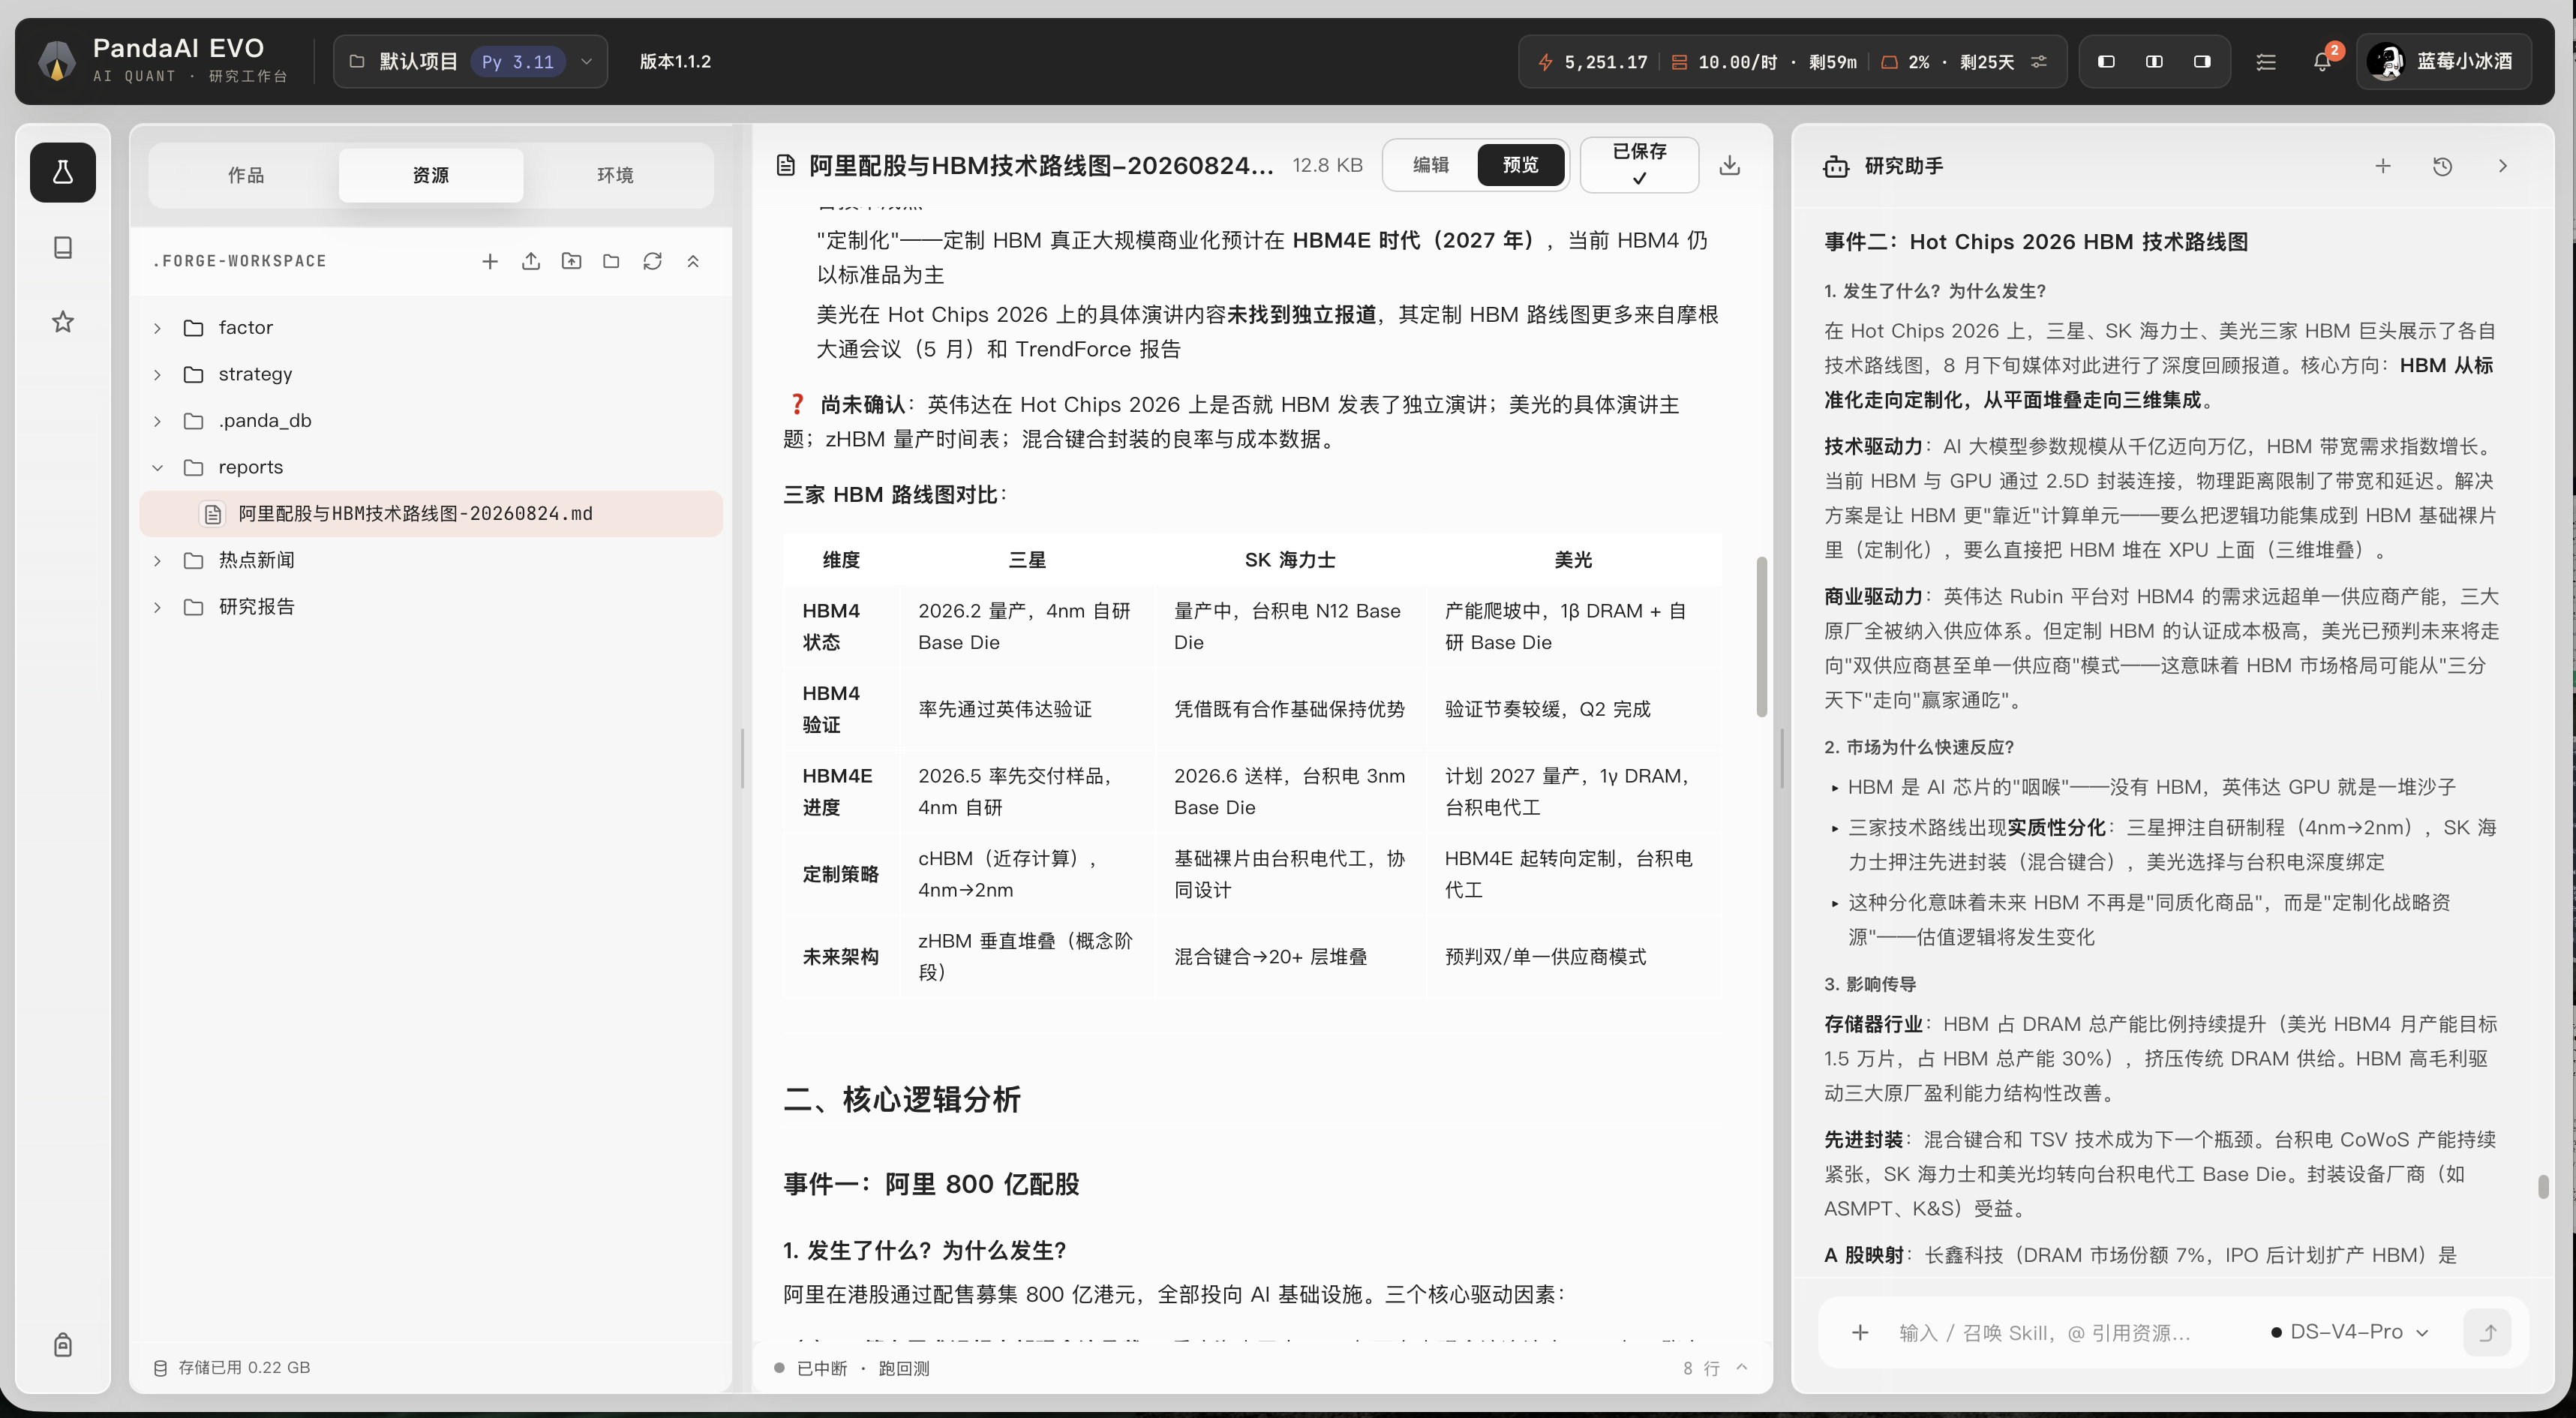Expand the factor folder
Image resolution: width=2576 pixels, height=1418 pixels.
[x=157, y=328]
